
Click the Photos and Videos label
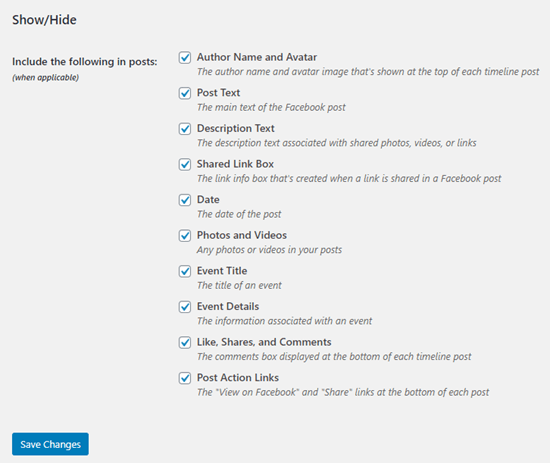pyautogui.click(x=242, y=235)
